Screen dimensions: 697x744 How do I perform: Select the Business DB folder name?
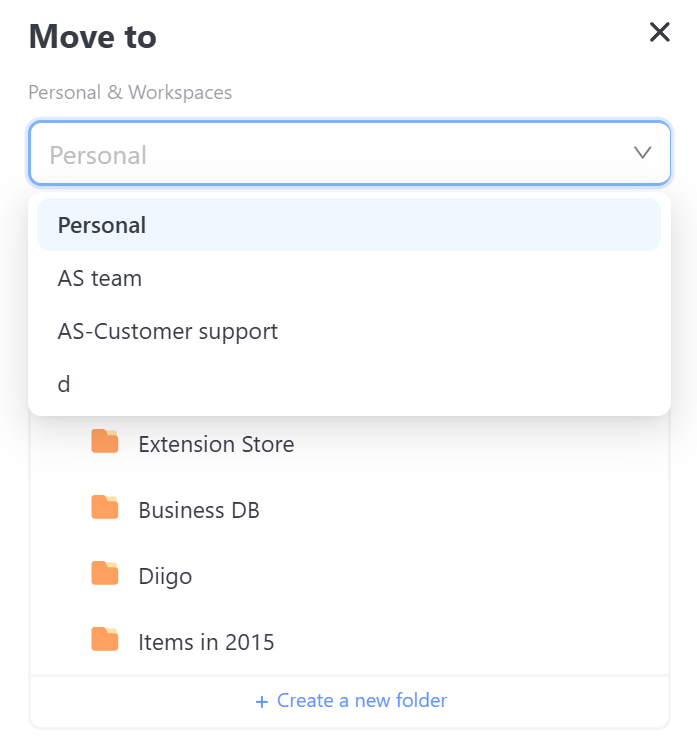pos(199,510)
